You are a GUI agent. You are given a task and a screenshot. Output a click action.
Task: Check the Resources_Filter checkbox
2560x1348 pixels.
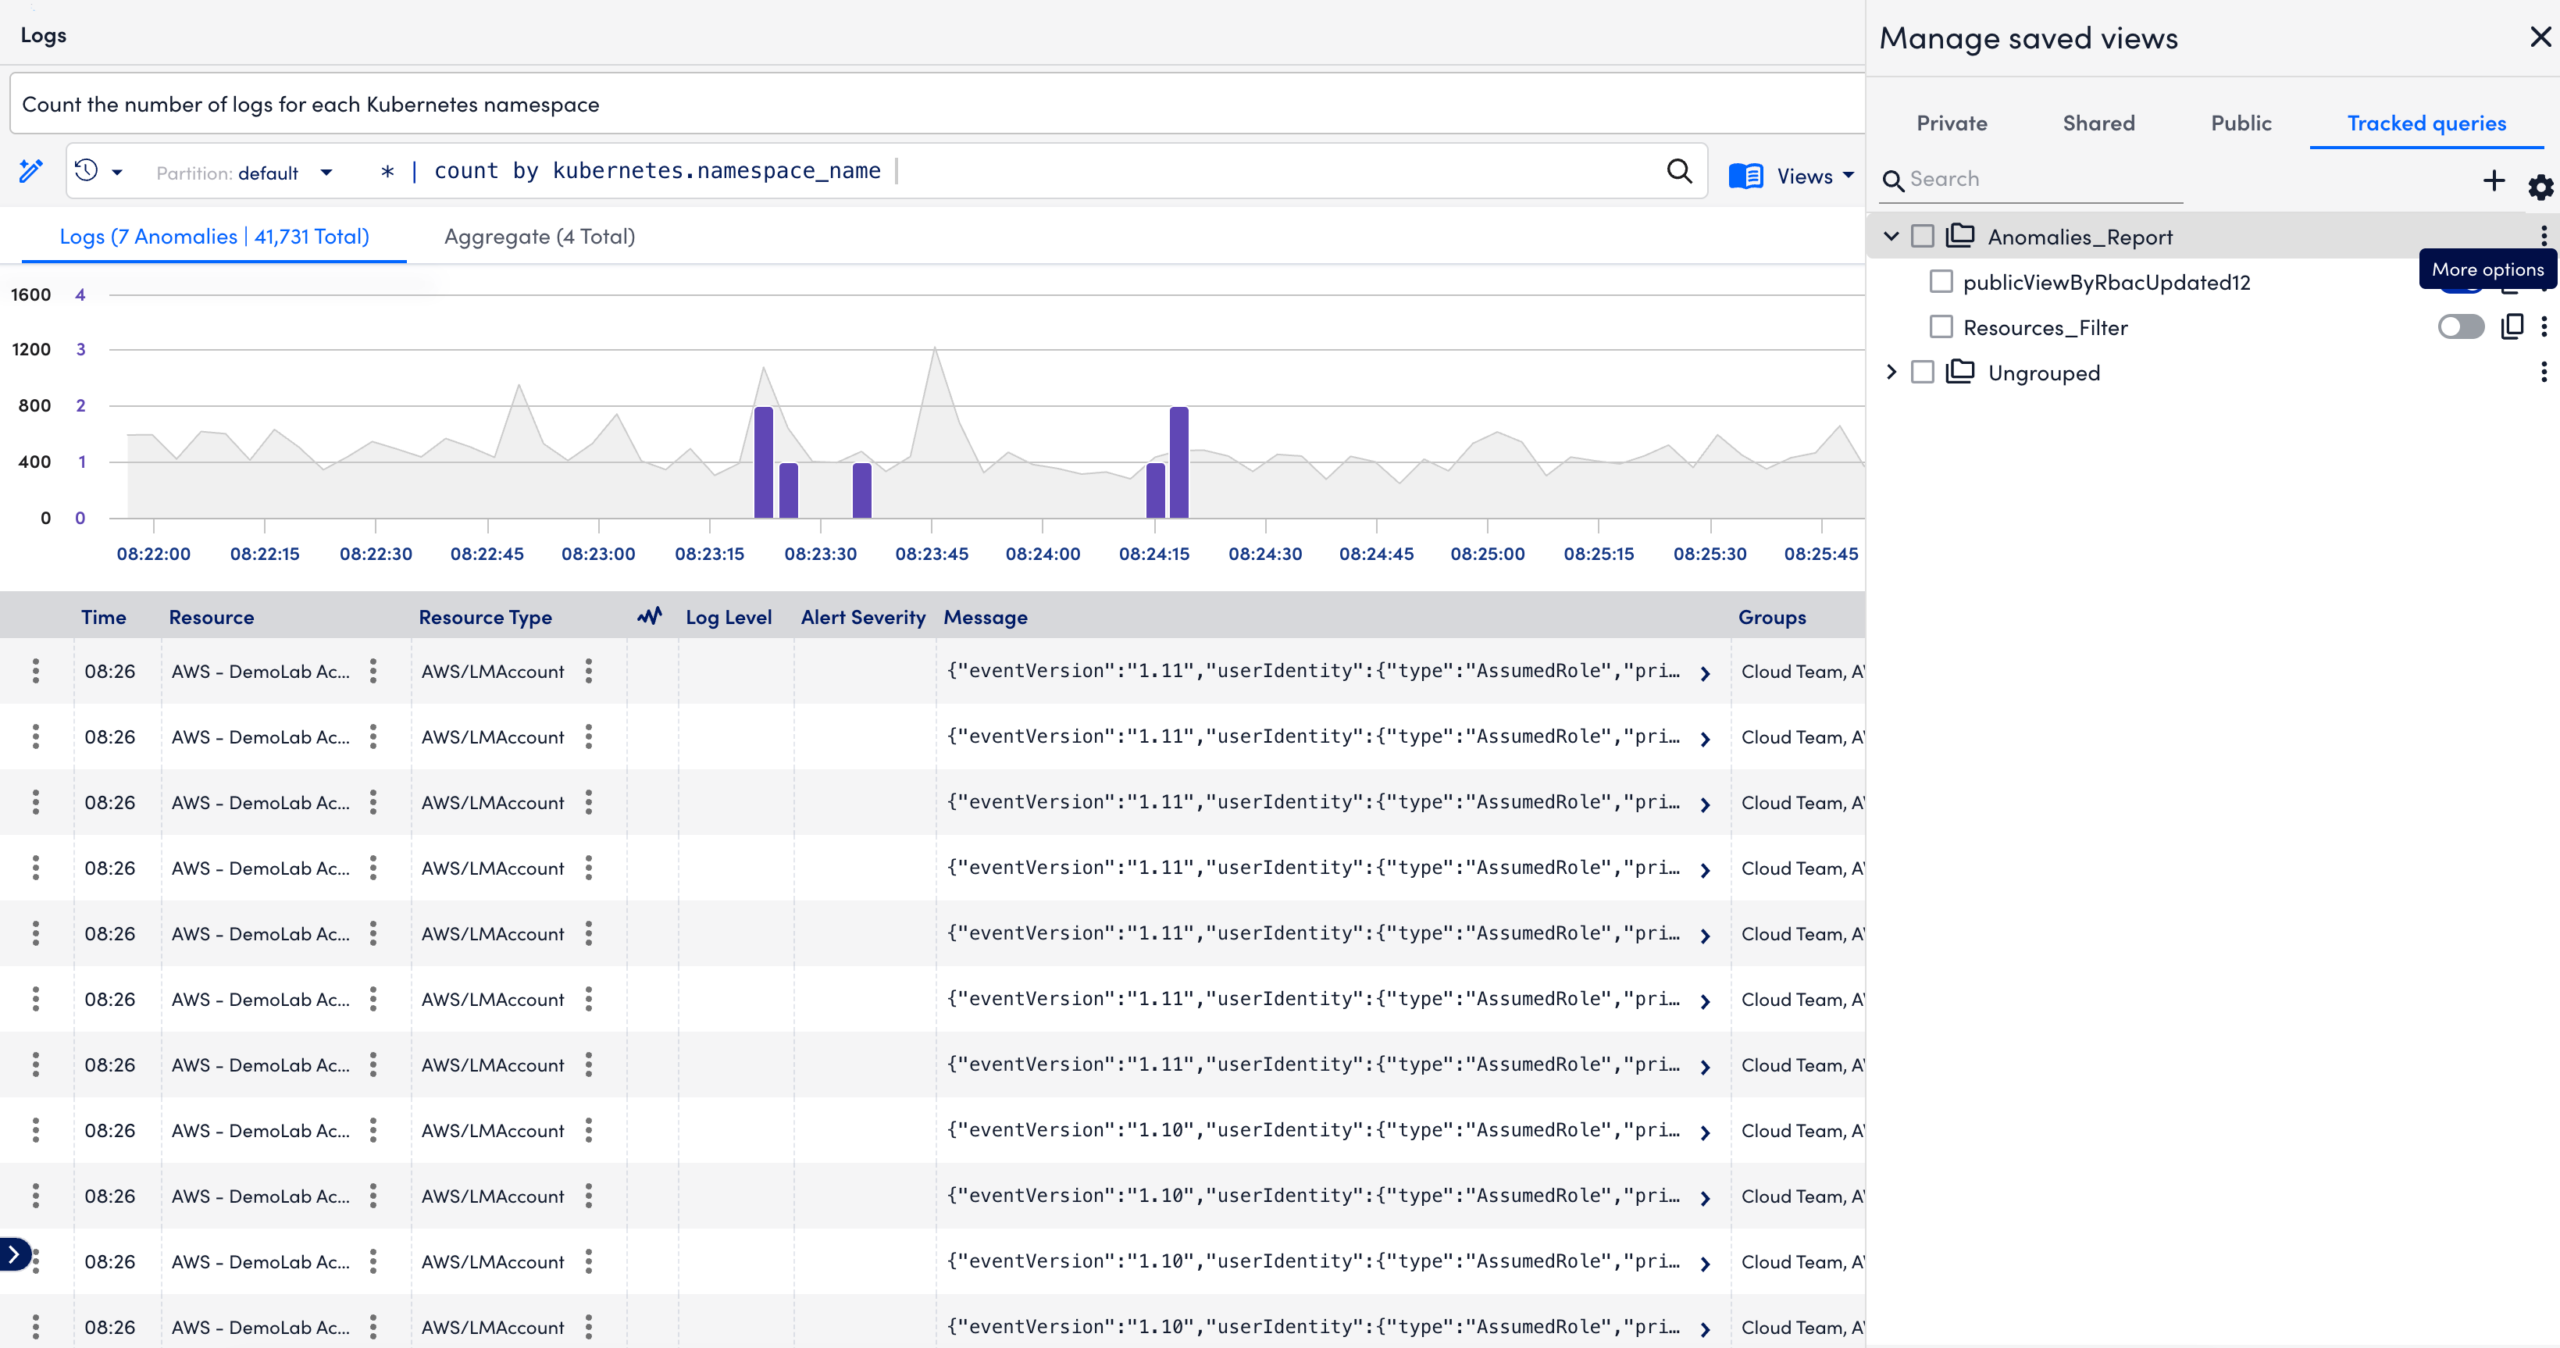tap(1941, 327)
